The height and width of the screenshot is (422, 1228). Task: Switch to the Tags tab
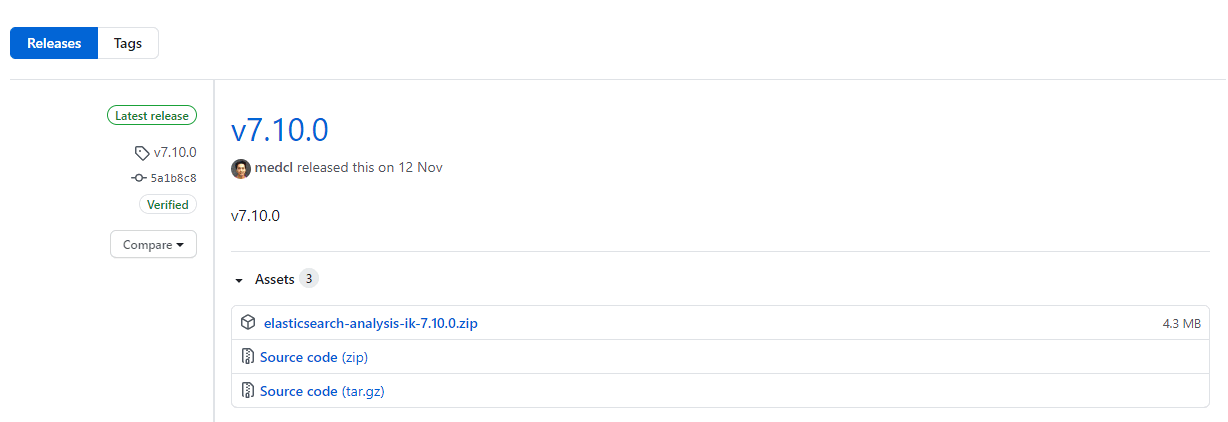(x=128, y=44)
